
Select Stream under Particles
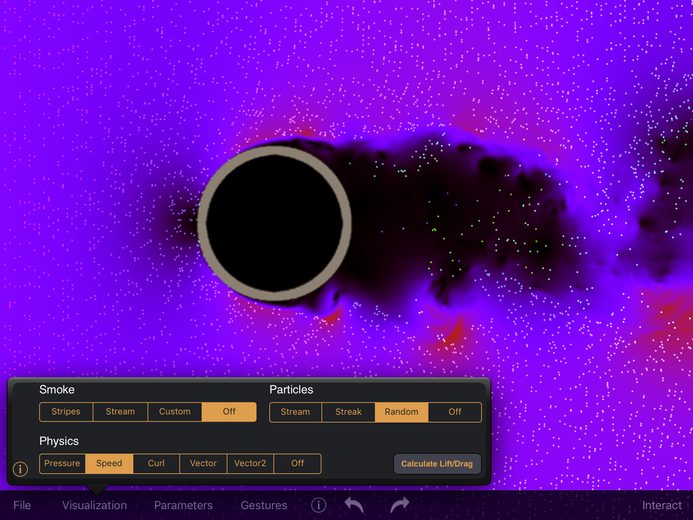(295, 412)
